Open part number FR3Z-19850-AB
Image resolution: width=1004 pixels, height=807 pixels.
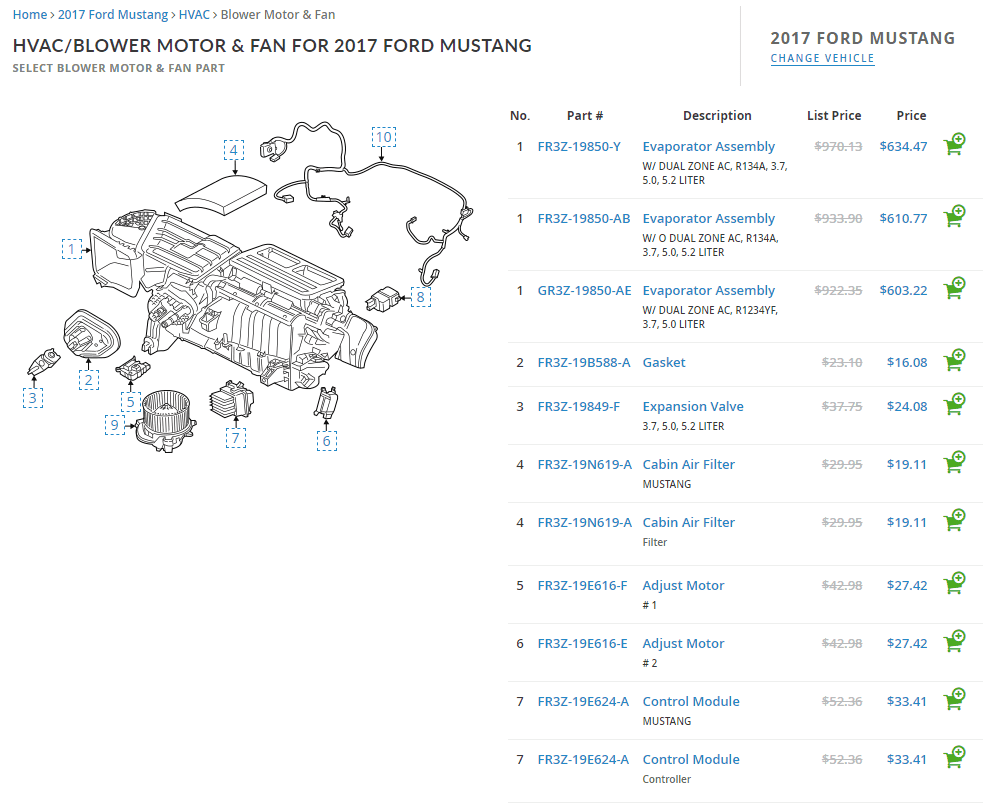[x=584, y=218]
